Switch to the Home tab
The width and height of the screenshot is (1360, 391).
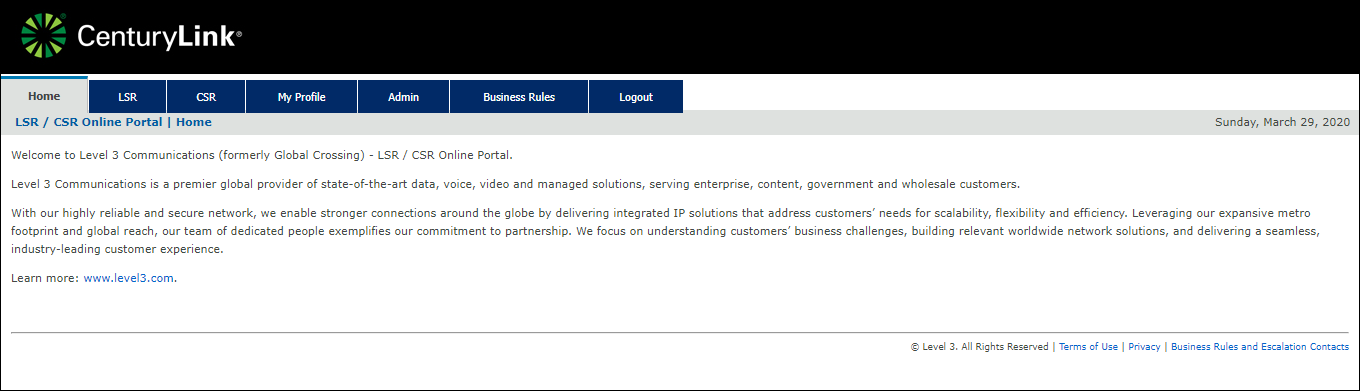coord(44,96)
